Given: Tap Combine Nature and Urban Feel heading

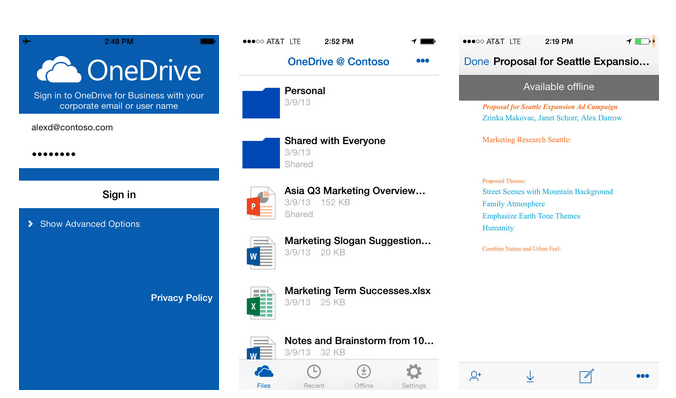Looking at the screenshot, I should [521, 249].
